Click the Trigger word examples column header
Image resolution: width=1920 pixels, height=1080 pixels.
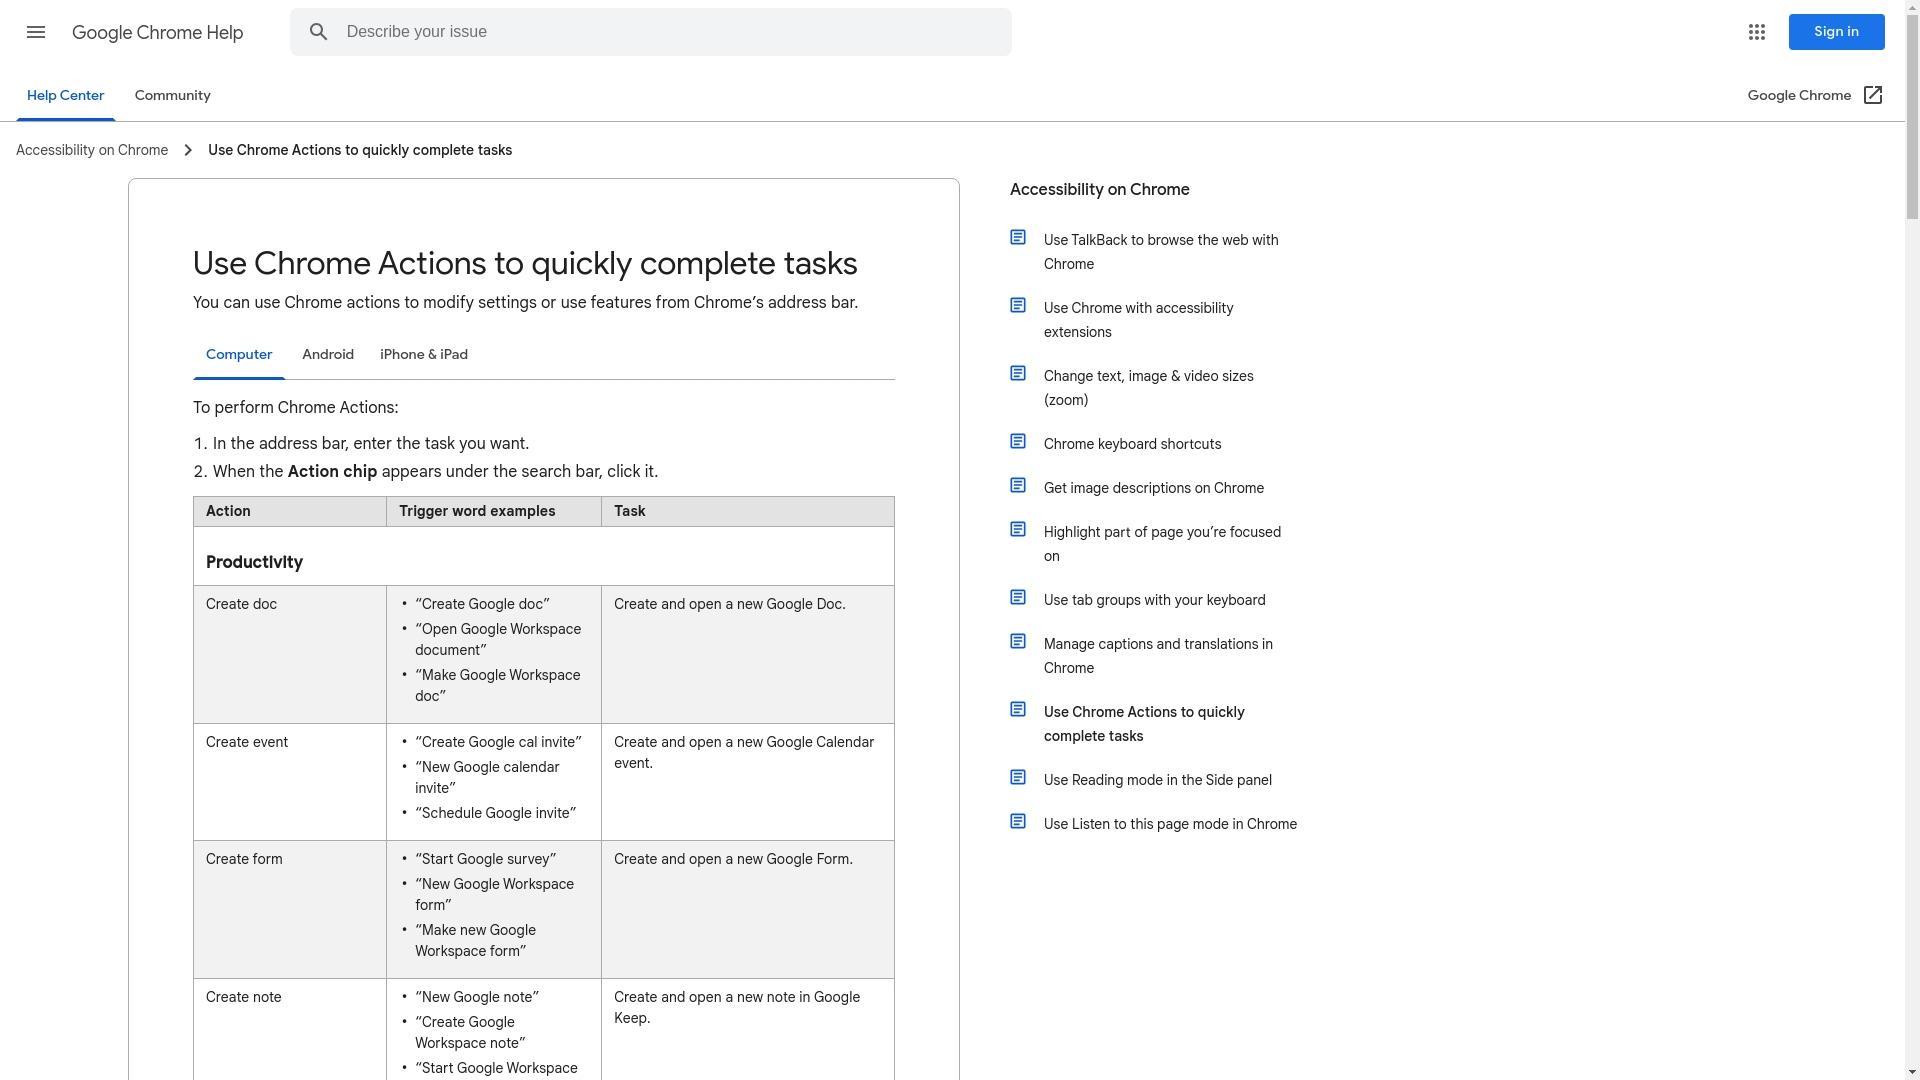494,511
